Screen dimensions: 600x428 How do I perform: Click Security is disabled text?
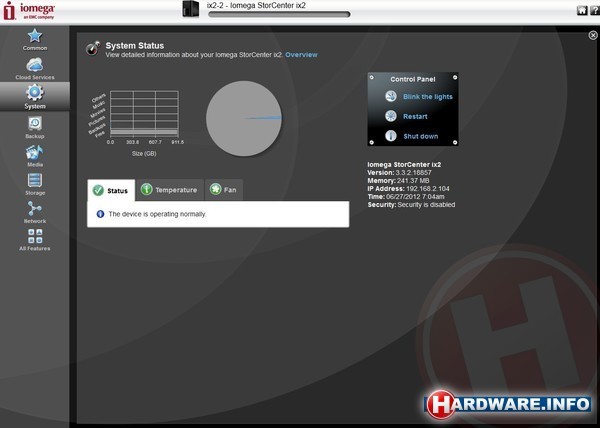[x=426, y=205]
